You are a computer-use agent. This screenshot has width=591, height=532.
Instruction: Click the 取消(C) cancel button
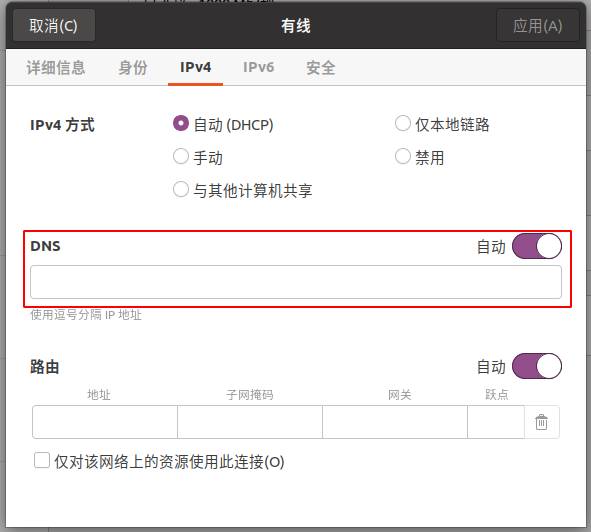54,26
